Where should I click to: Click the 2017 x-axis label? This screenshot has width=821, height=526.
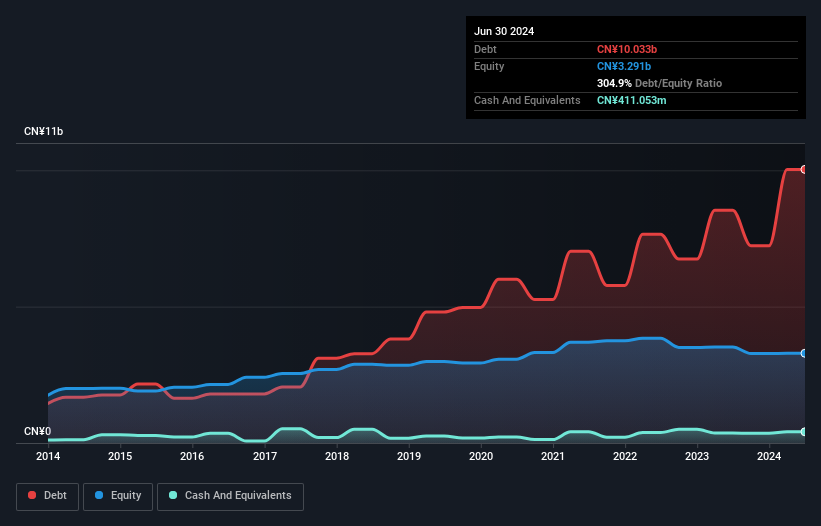pos(265,456)
